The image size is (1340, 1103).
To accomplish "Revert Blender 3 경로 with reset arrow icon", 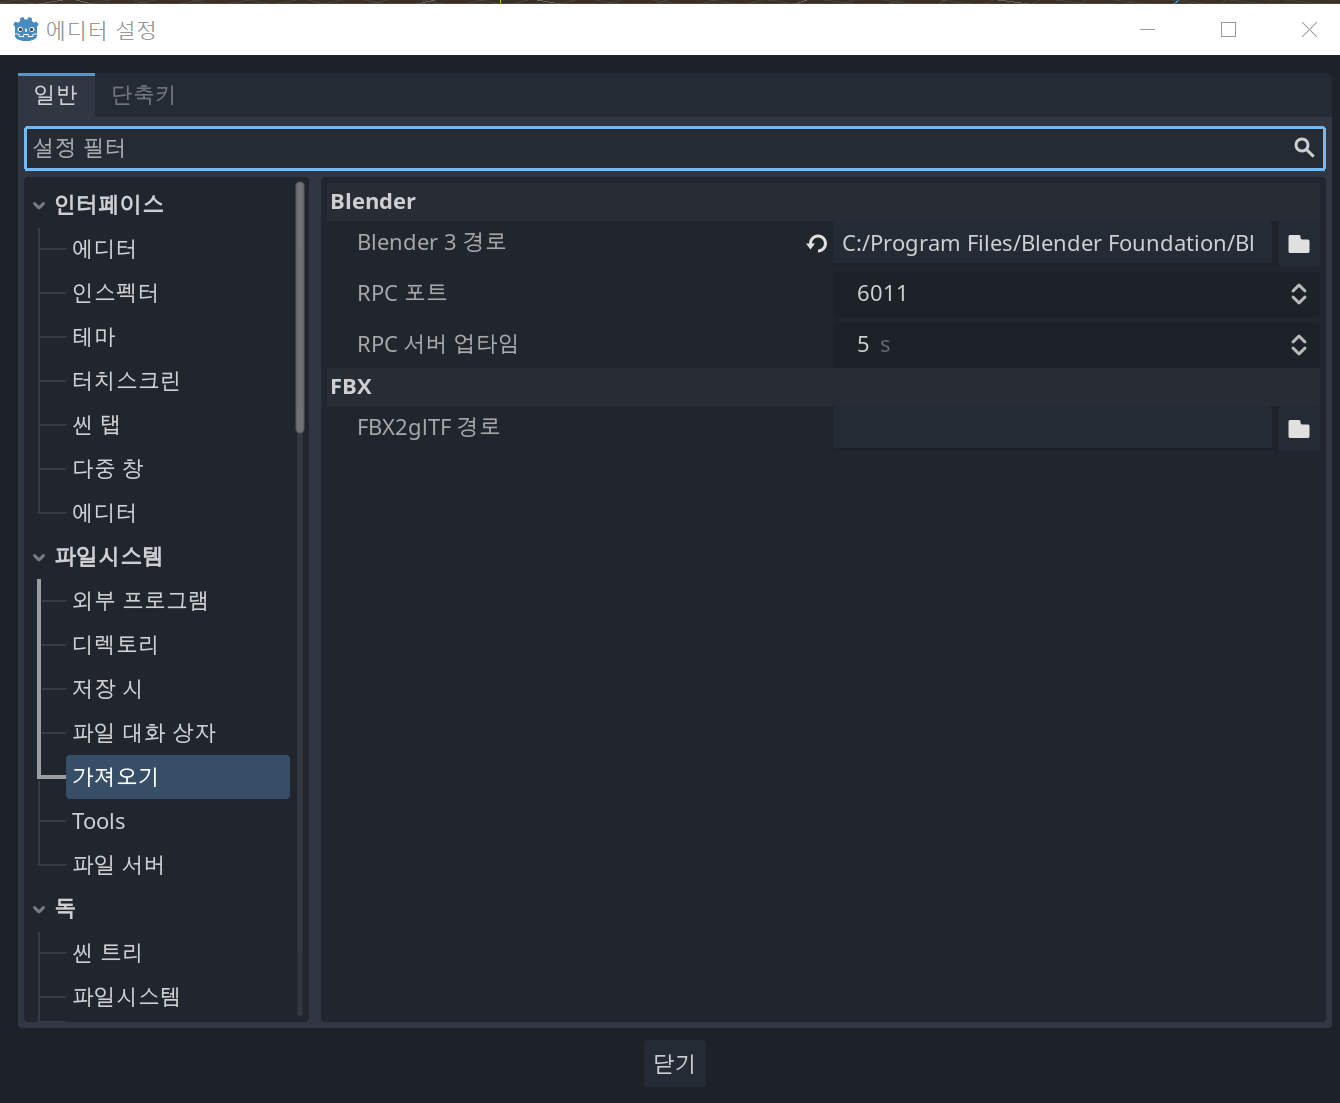I will [817, 243].
